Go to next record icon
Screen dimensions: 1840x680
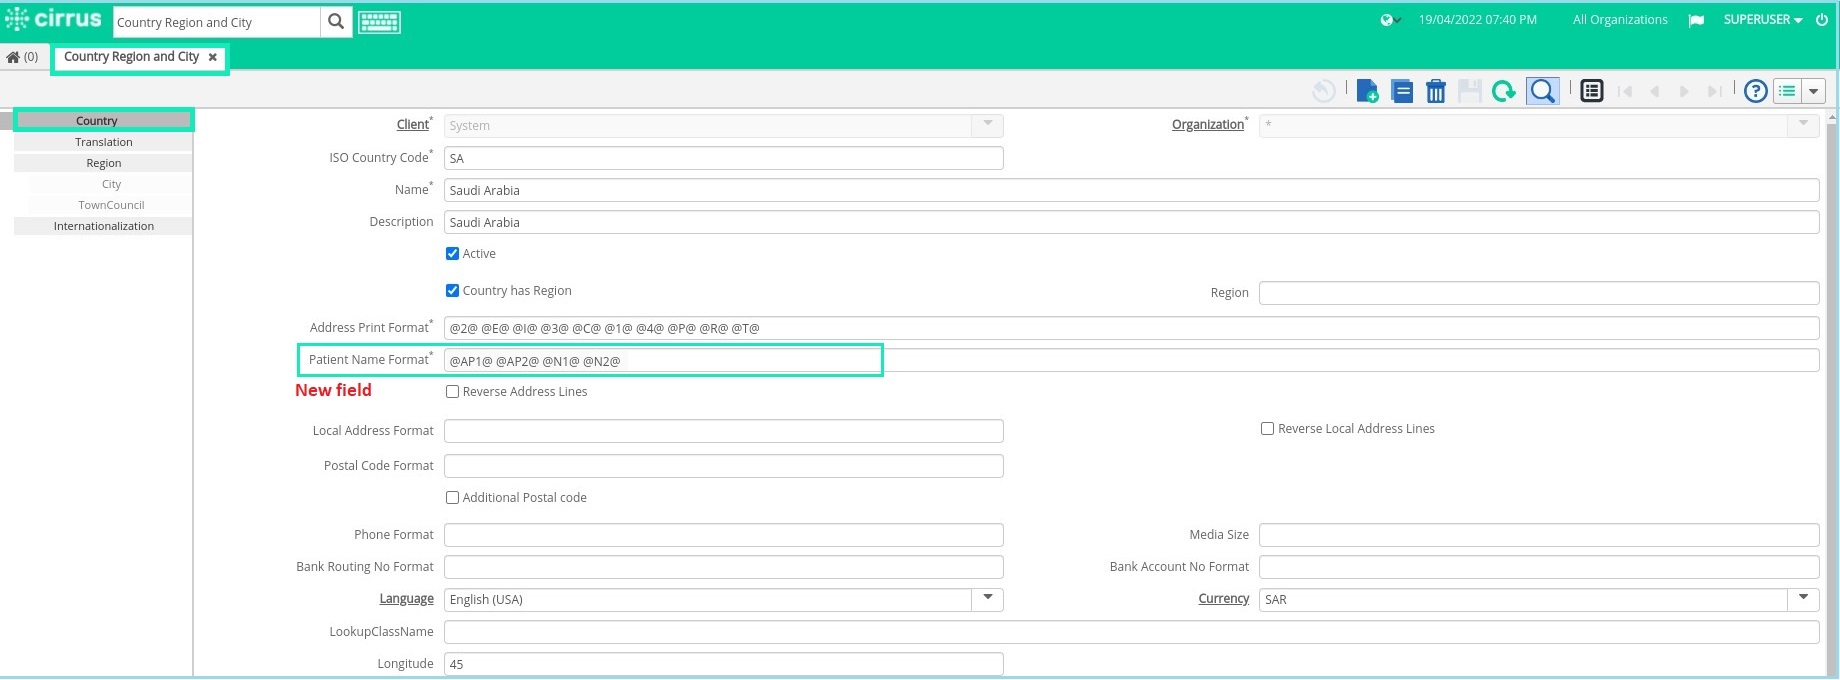(x=1684, y=91)
